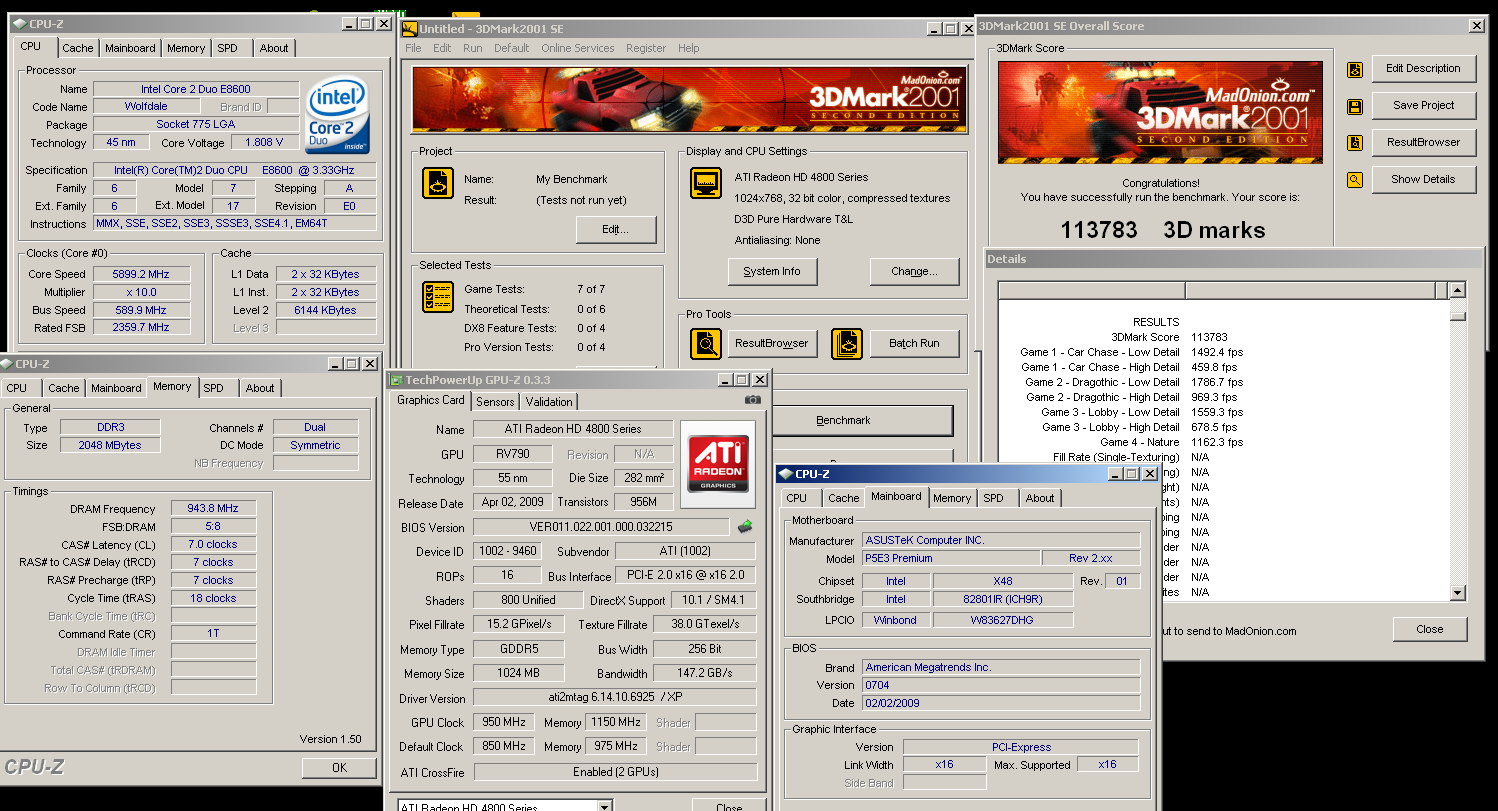
Task: Open the Default menu in 3DMark2001
Action: [511, 48]
